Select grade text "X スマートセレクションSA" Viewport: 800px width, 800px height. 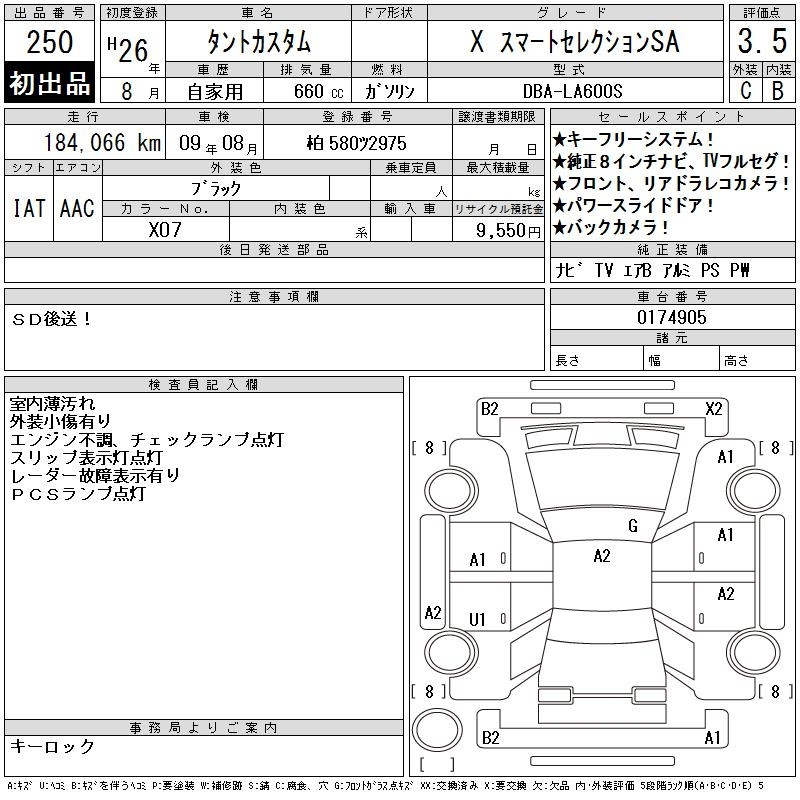coord(575,42)
